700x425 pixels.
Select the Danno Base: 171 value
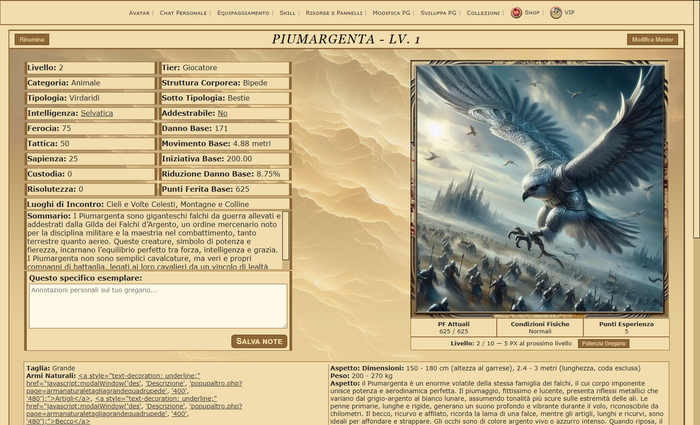225,129
